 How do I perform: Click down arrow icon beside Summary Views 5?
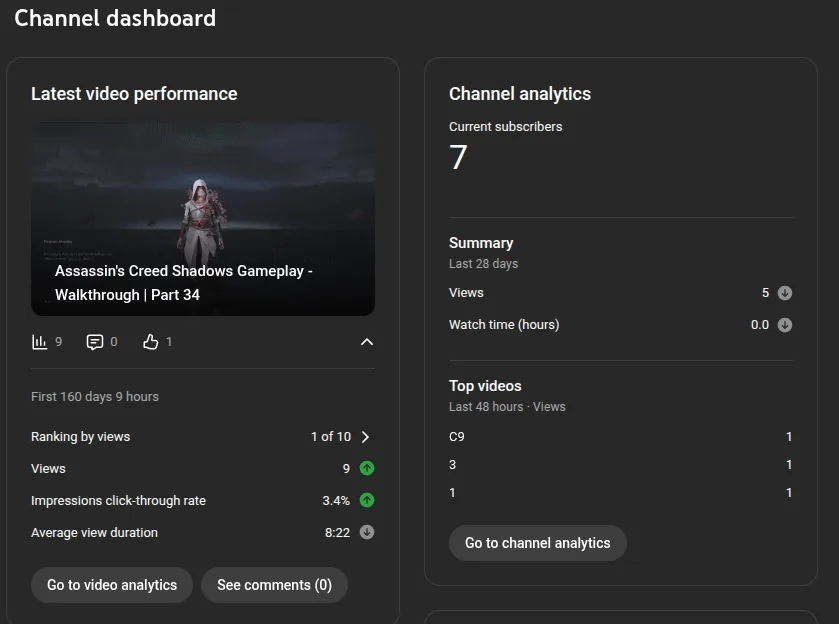784,293
